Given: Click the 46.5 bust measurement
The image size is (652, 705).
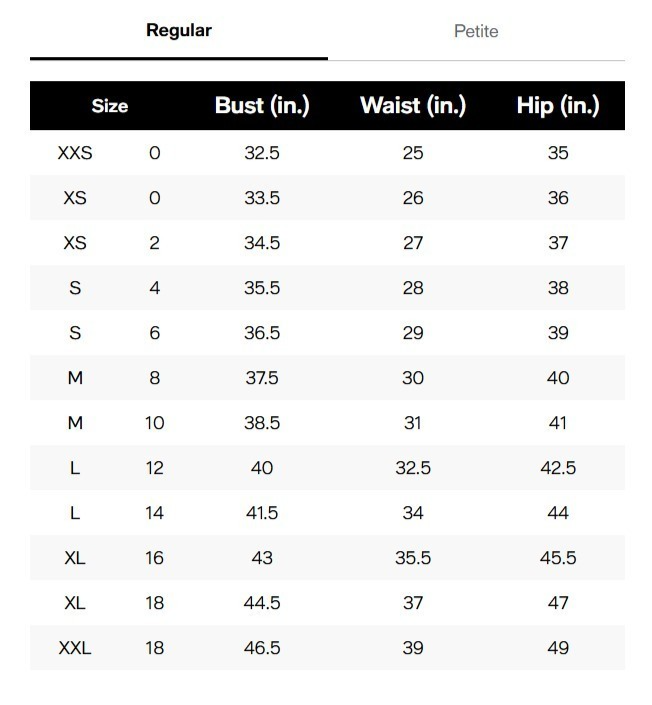Looking at the screenshot, I should coord(262,648).
